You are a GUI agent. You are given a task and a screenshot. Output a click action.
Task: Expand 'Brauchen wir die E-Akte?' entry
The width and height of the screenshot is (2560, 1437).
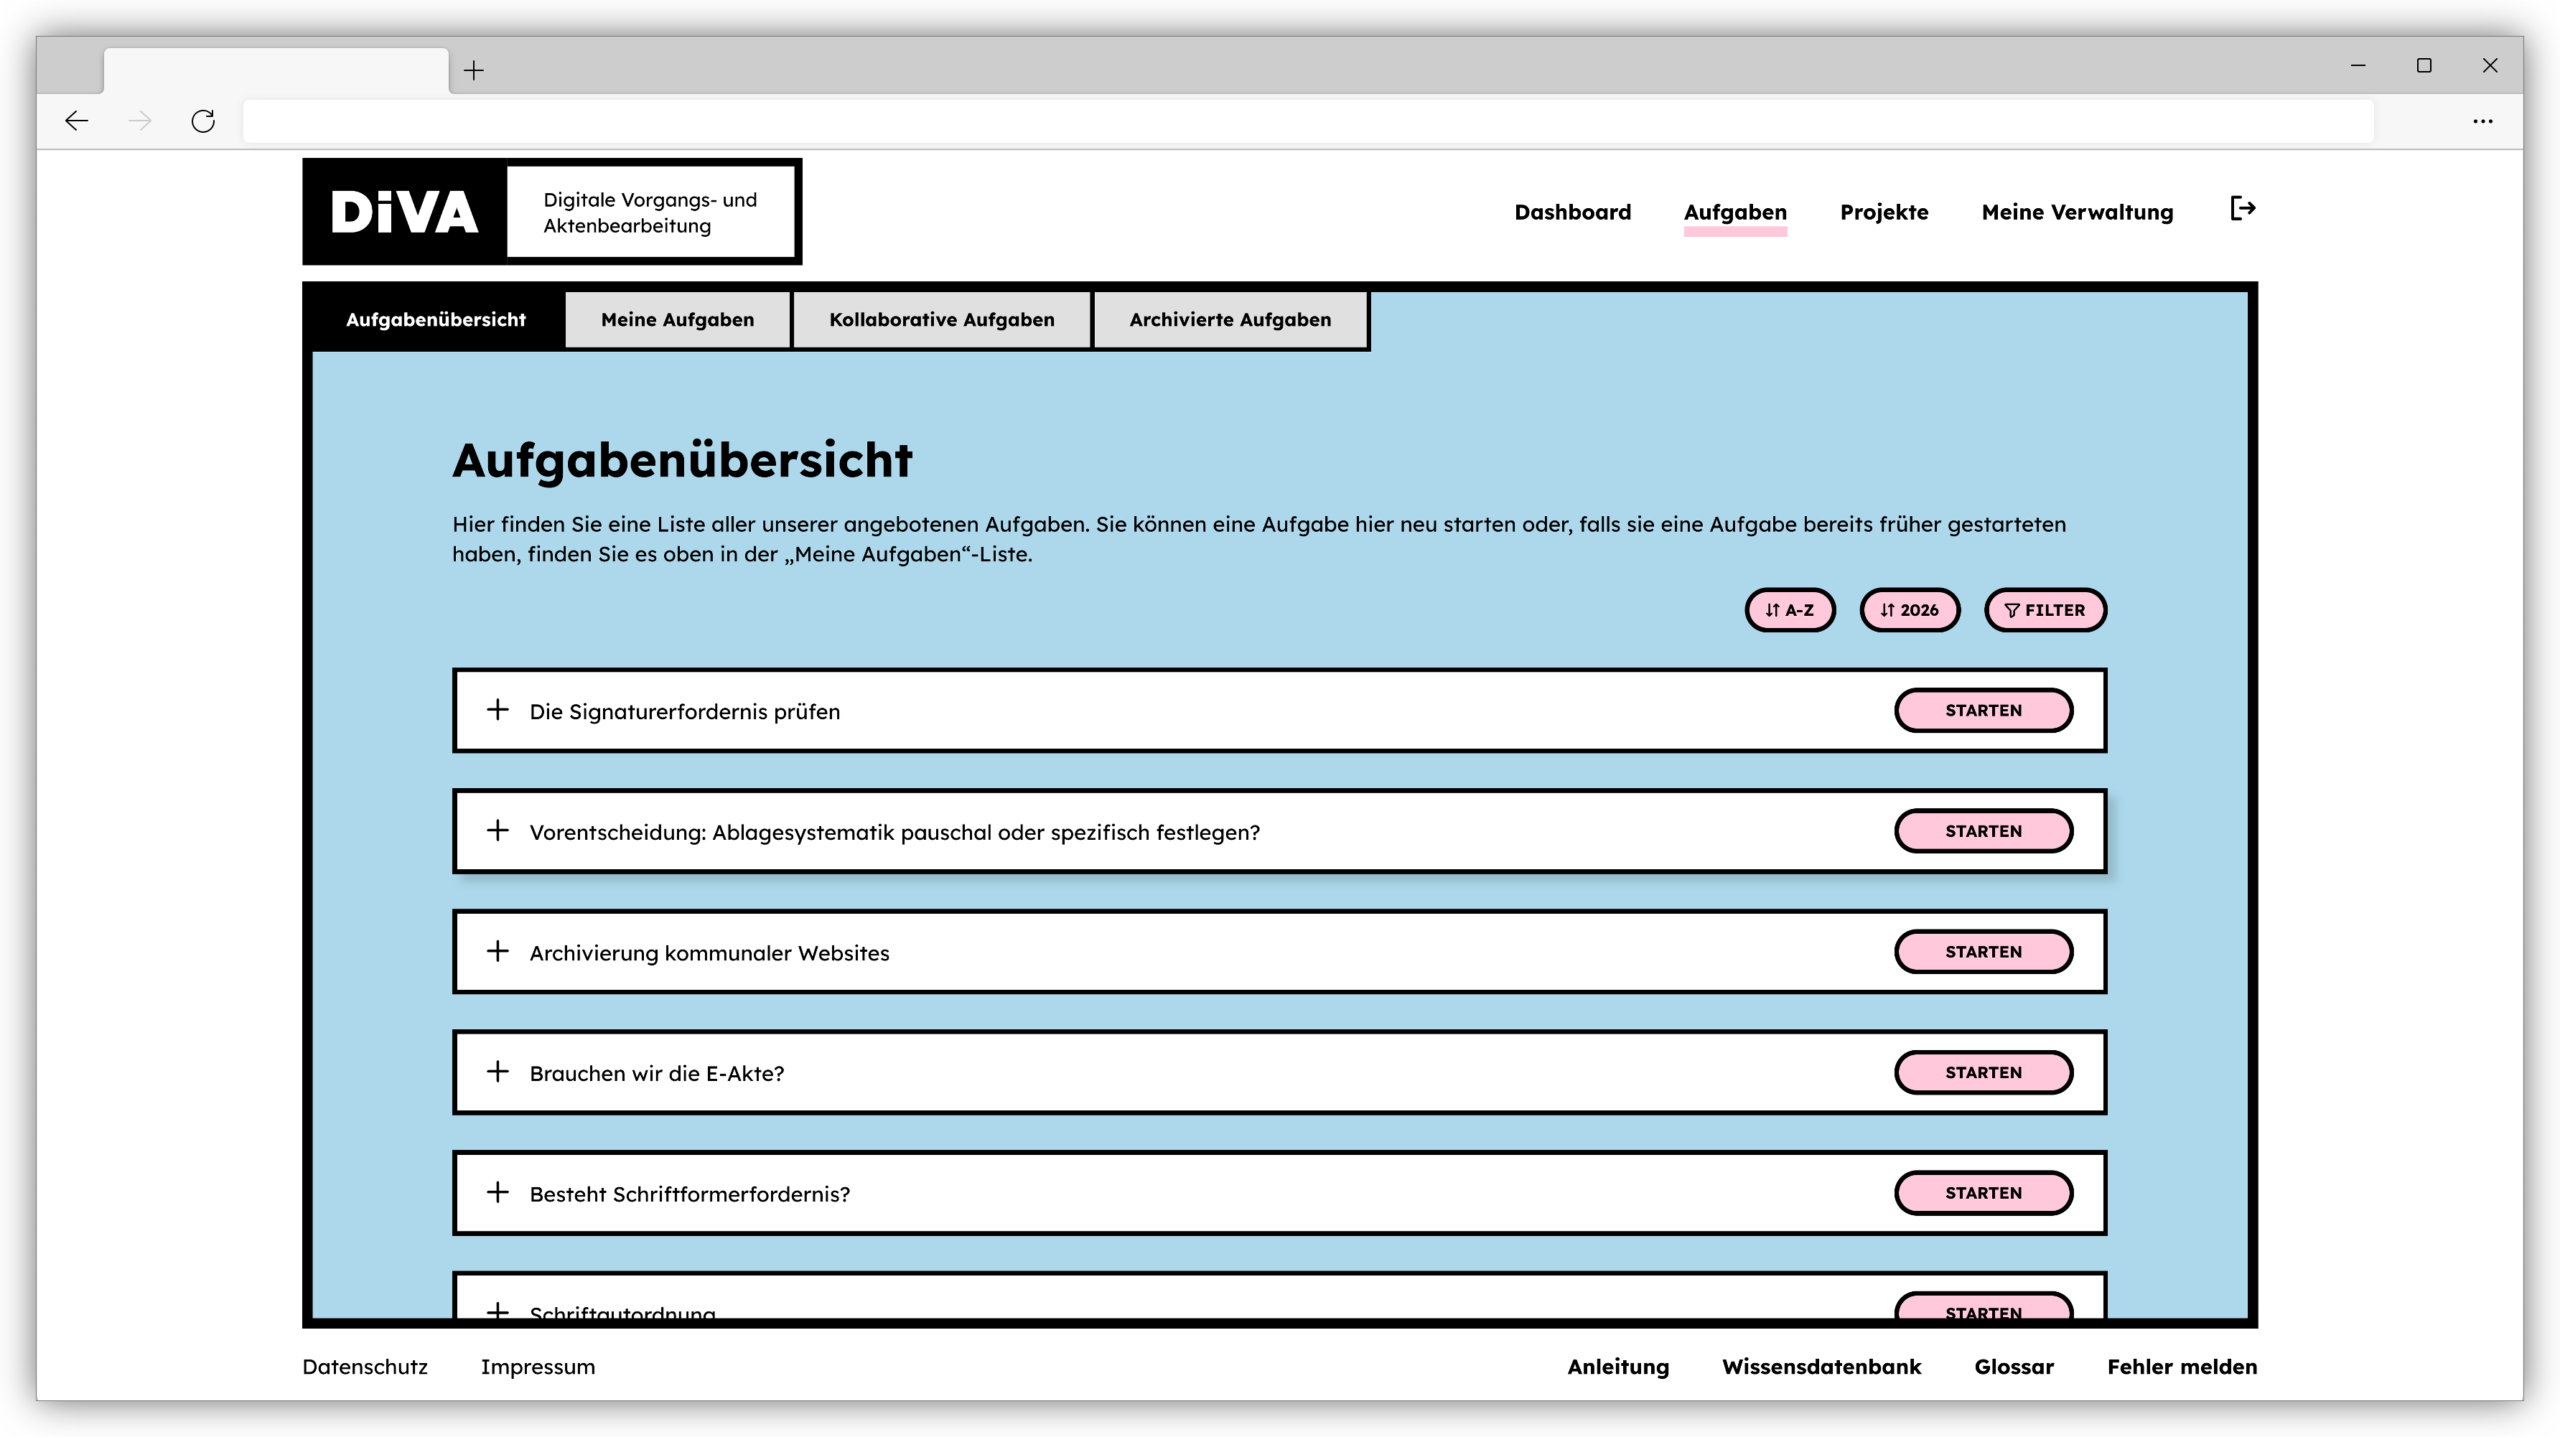click(x=497, y=1072)
